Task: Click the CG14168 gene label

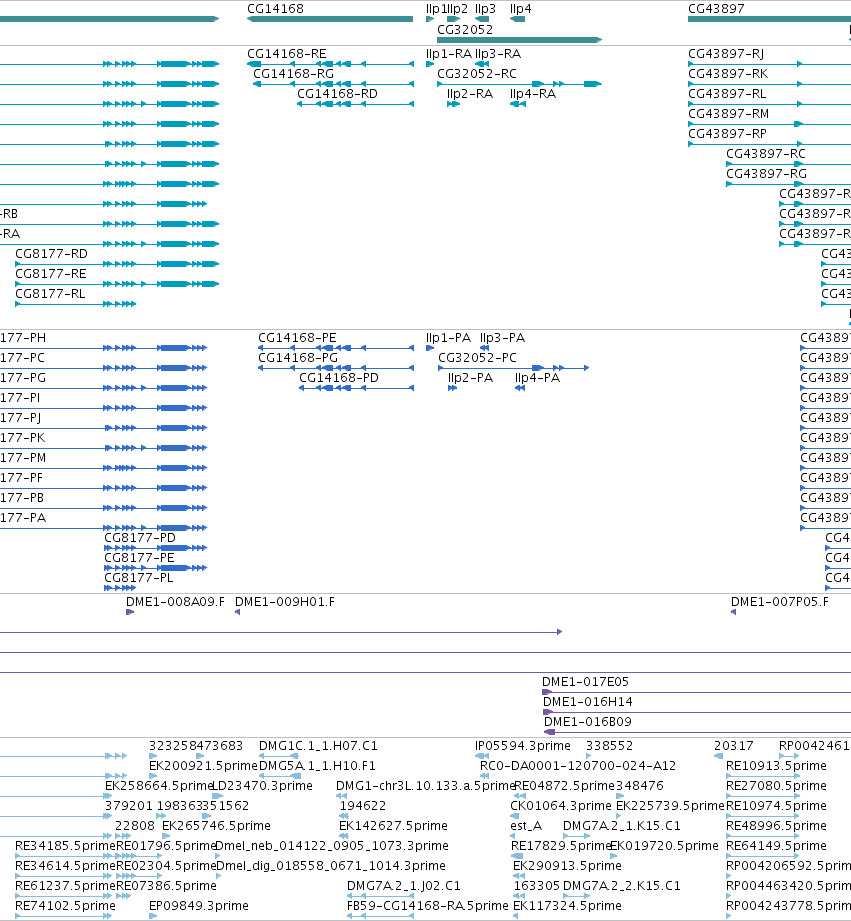Action: point(275,9)
